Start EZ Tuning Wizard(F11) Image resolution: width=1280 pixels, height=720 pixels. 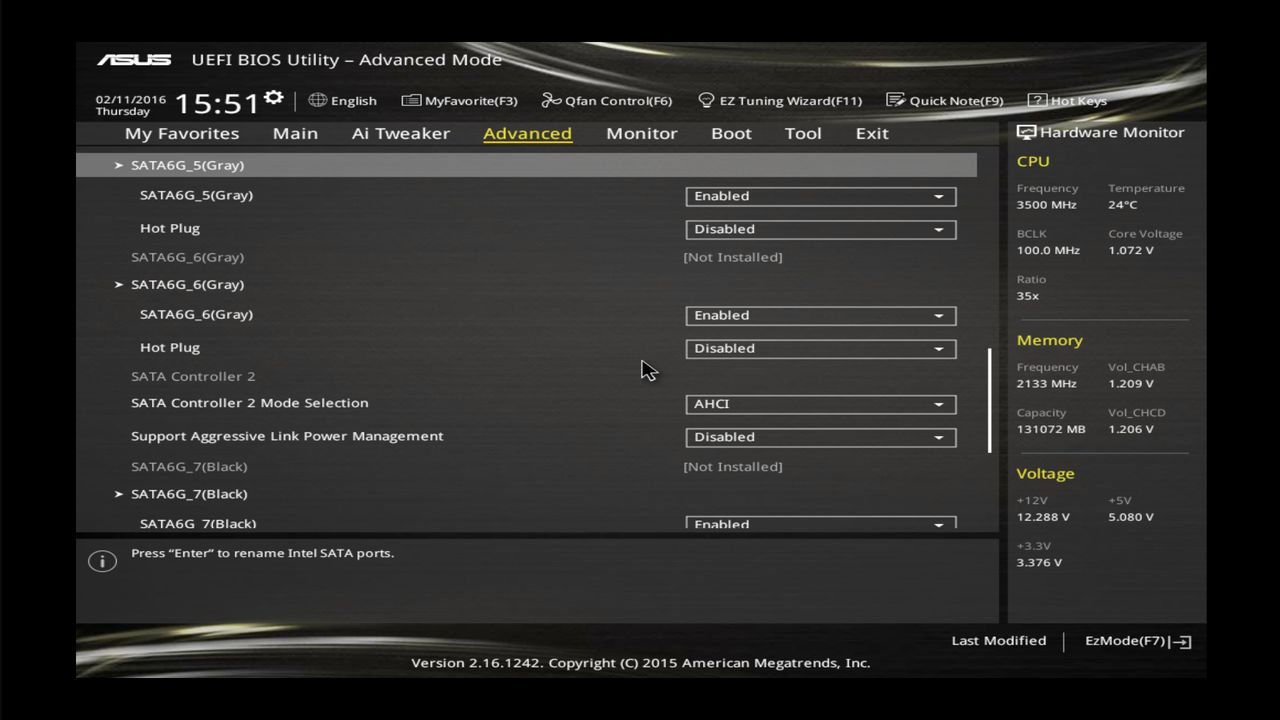coord(780,100)
